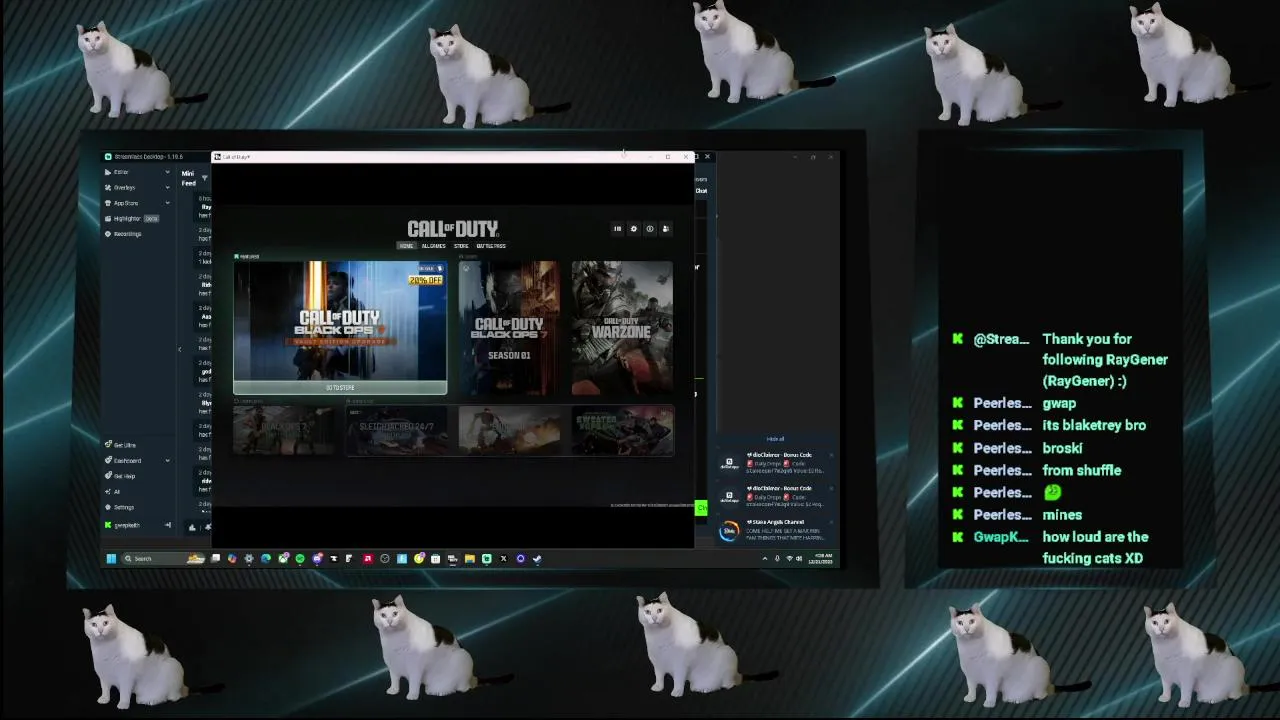This screenshot has height=720, width=1280.
Task: Expand the Overlays dropdown chevron
Action: [x=167, y=187]
